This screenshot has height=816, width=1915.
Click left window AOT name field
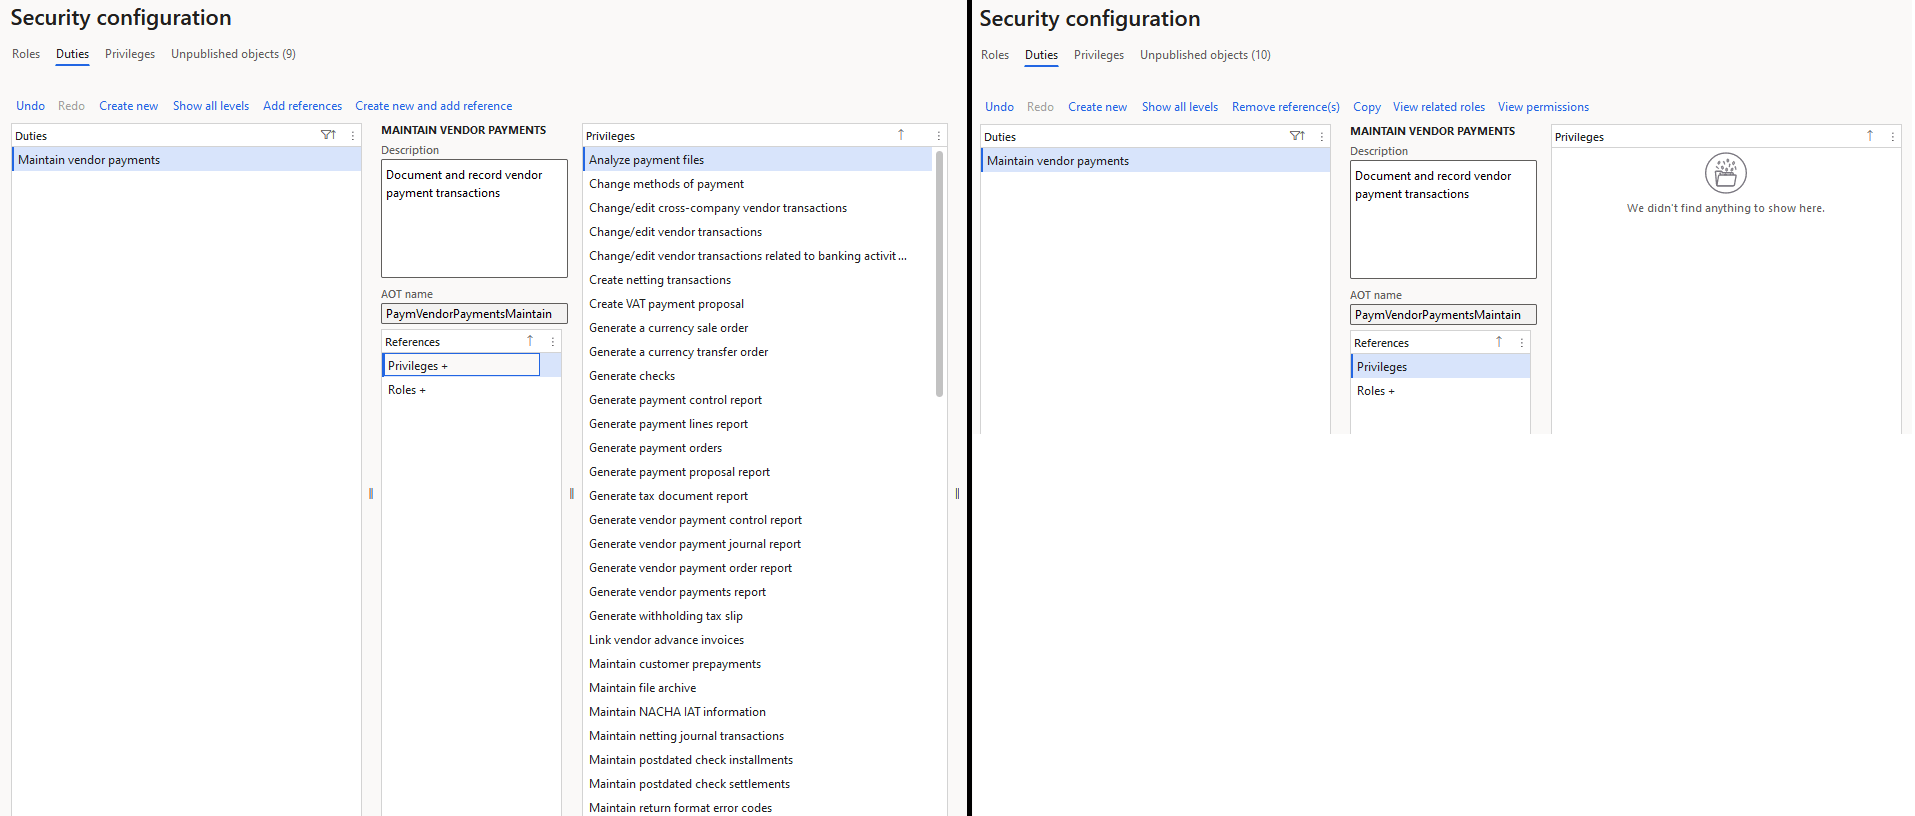pyautogui.click(x=474, y=314)
